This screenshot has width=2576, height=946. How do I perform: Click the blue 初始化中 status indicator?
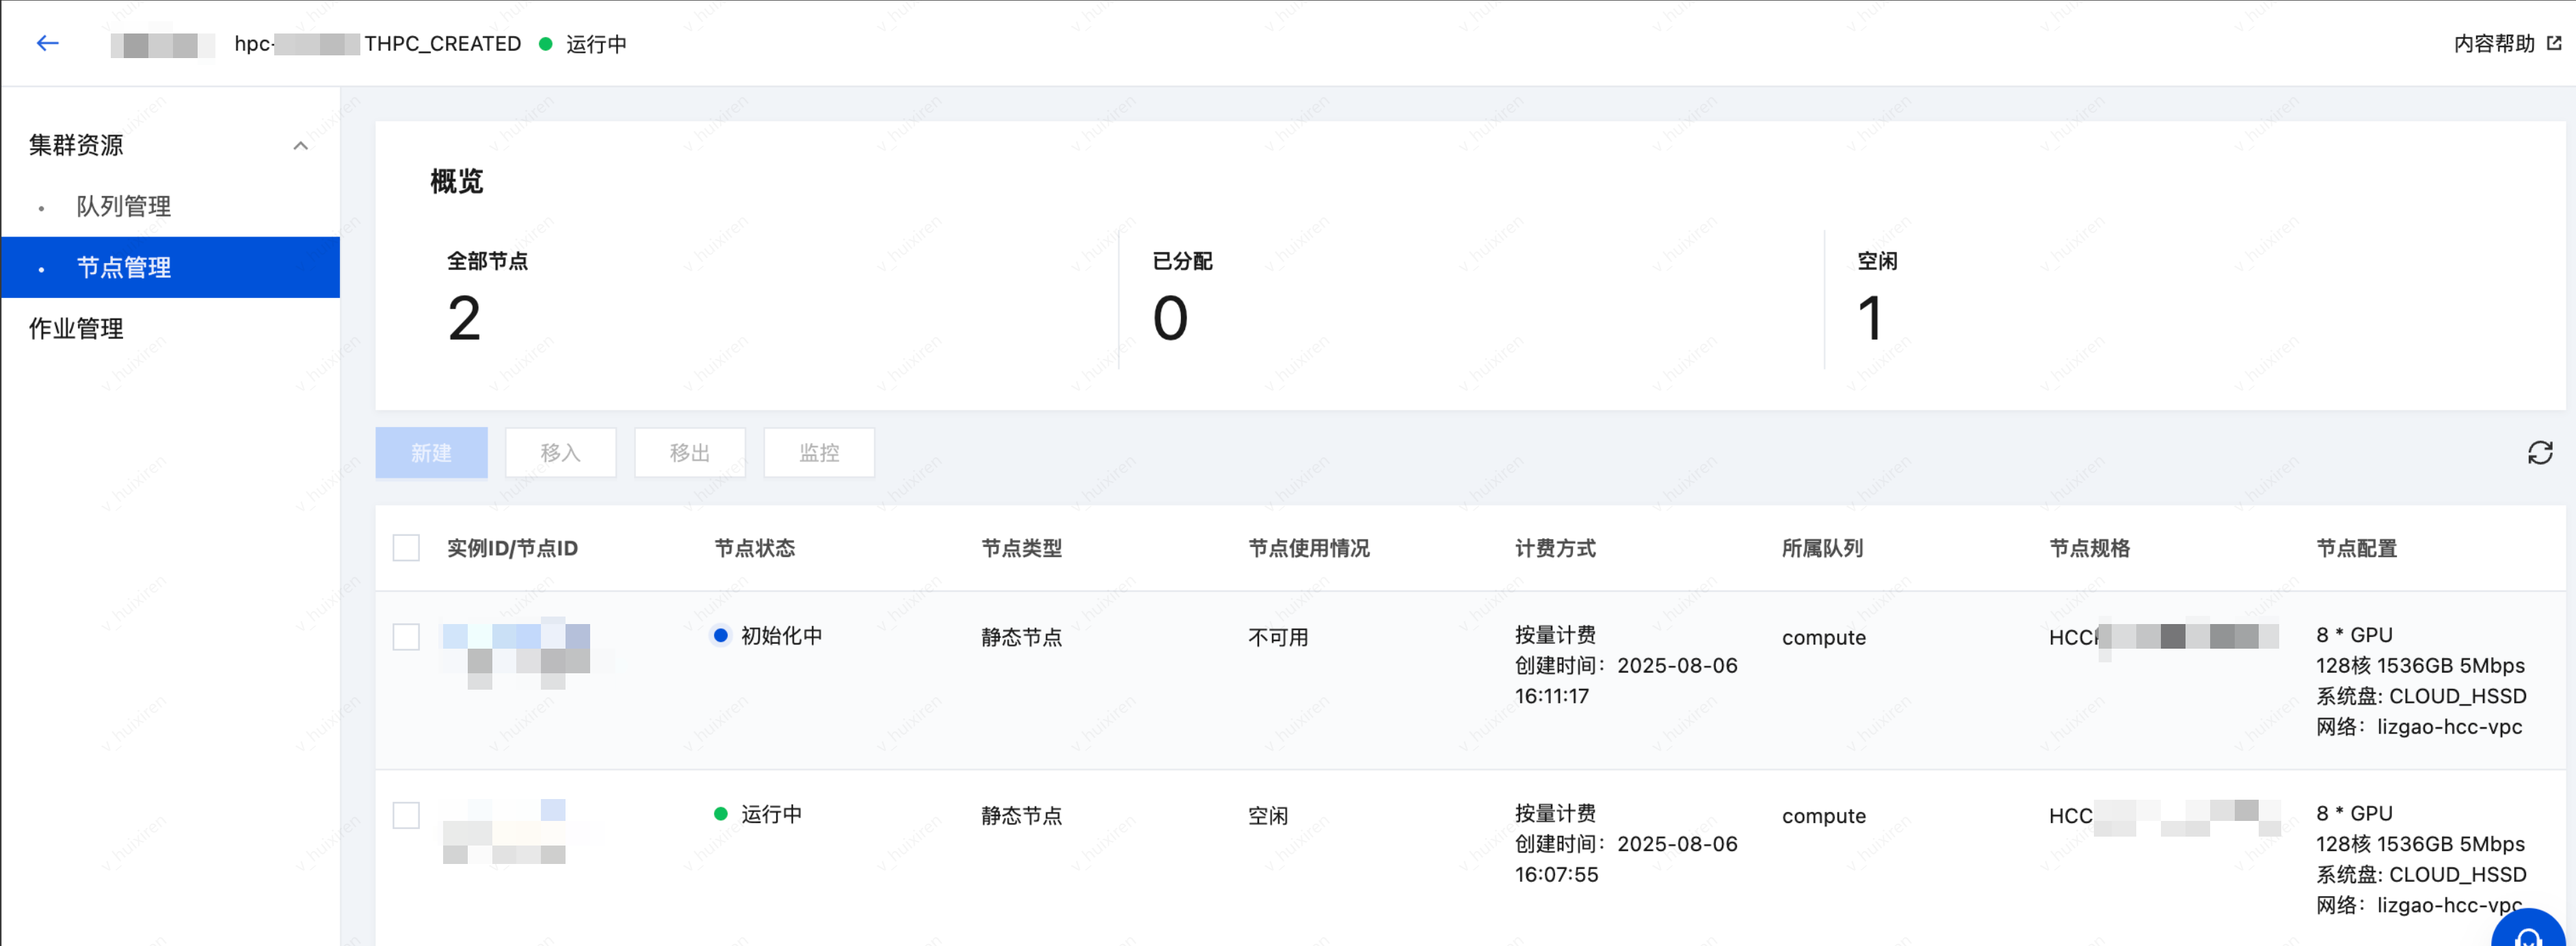(x=720, y=635)
